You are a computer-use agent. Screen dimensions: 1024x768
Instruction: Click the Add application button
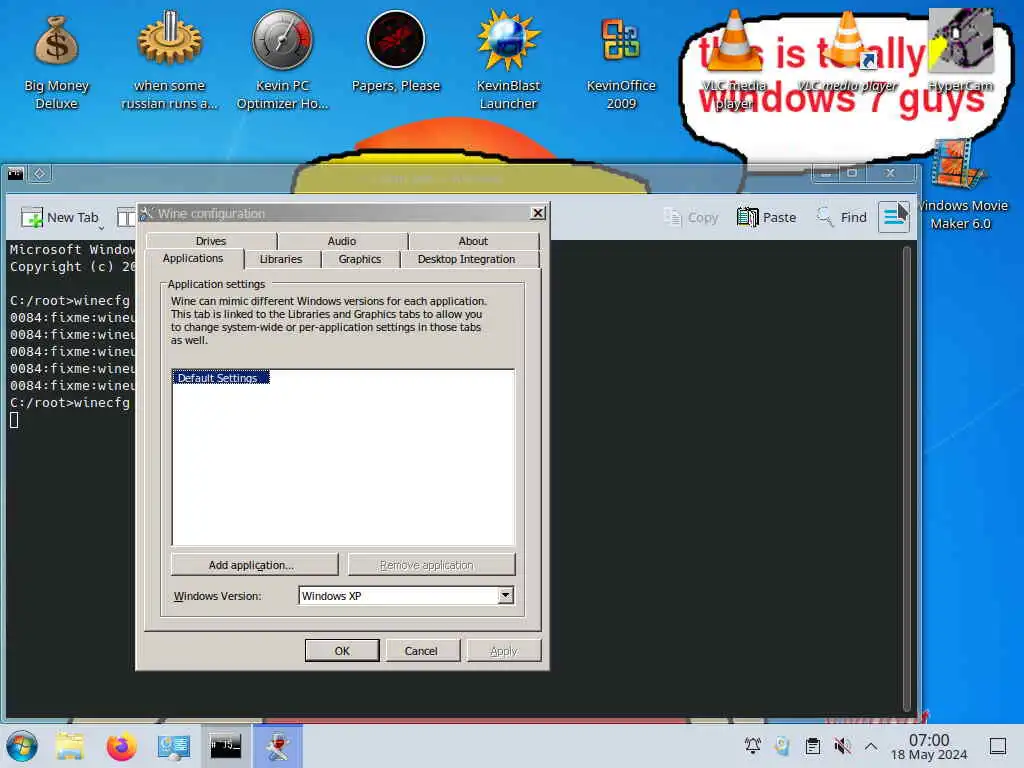point(255,565)
